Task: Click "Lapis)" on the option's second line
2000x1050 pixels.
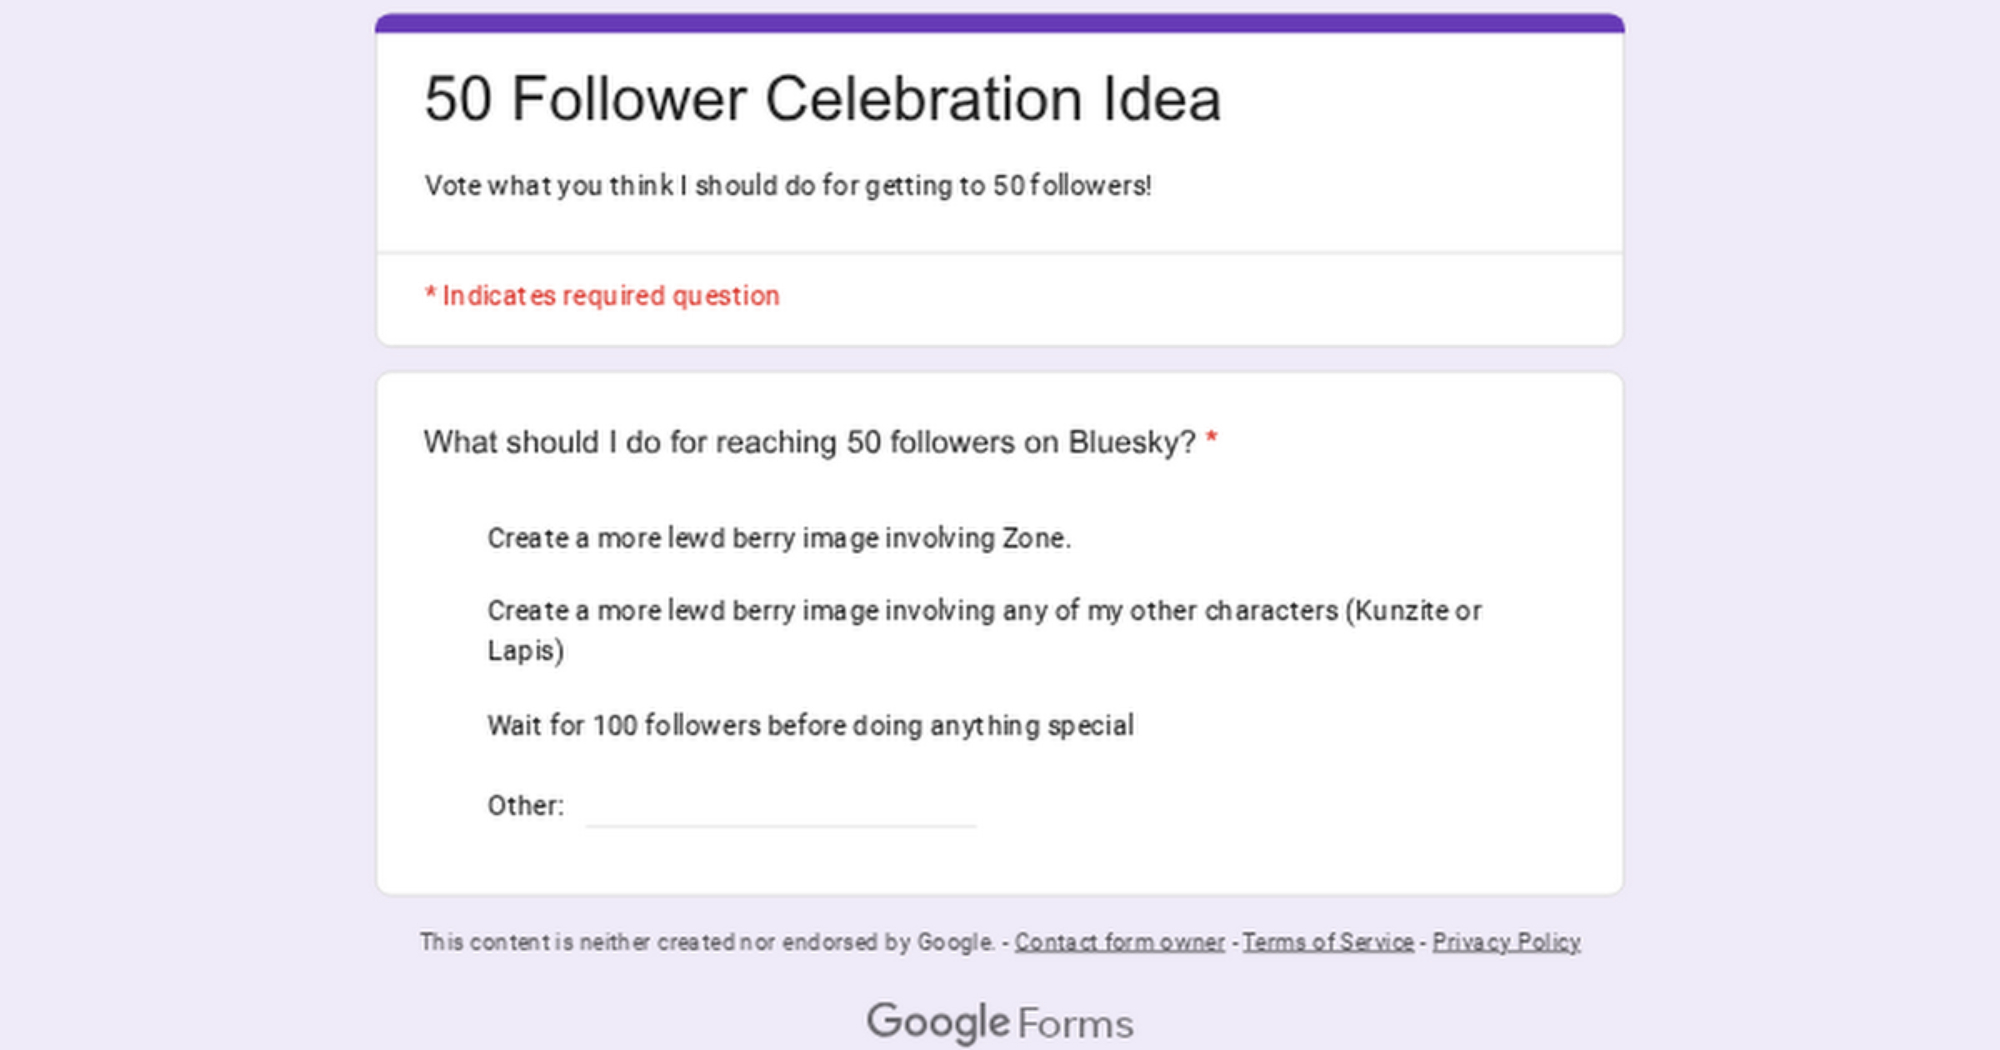Action: coord(525,651)
